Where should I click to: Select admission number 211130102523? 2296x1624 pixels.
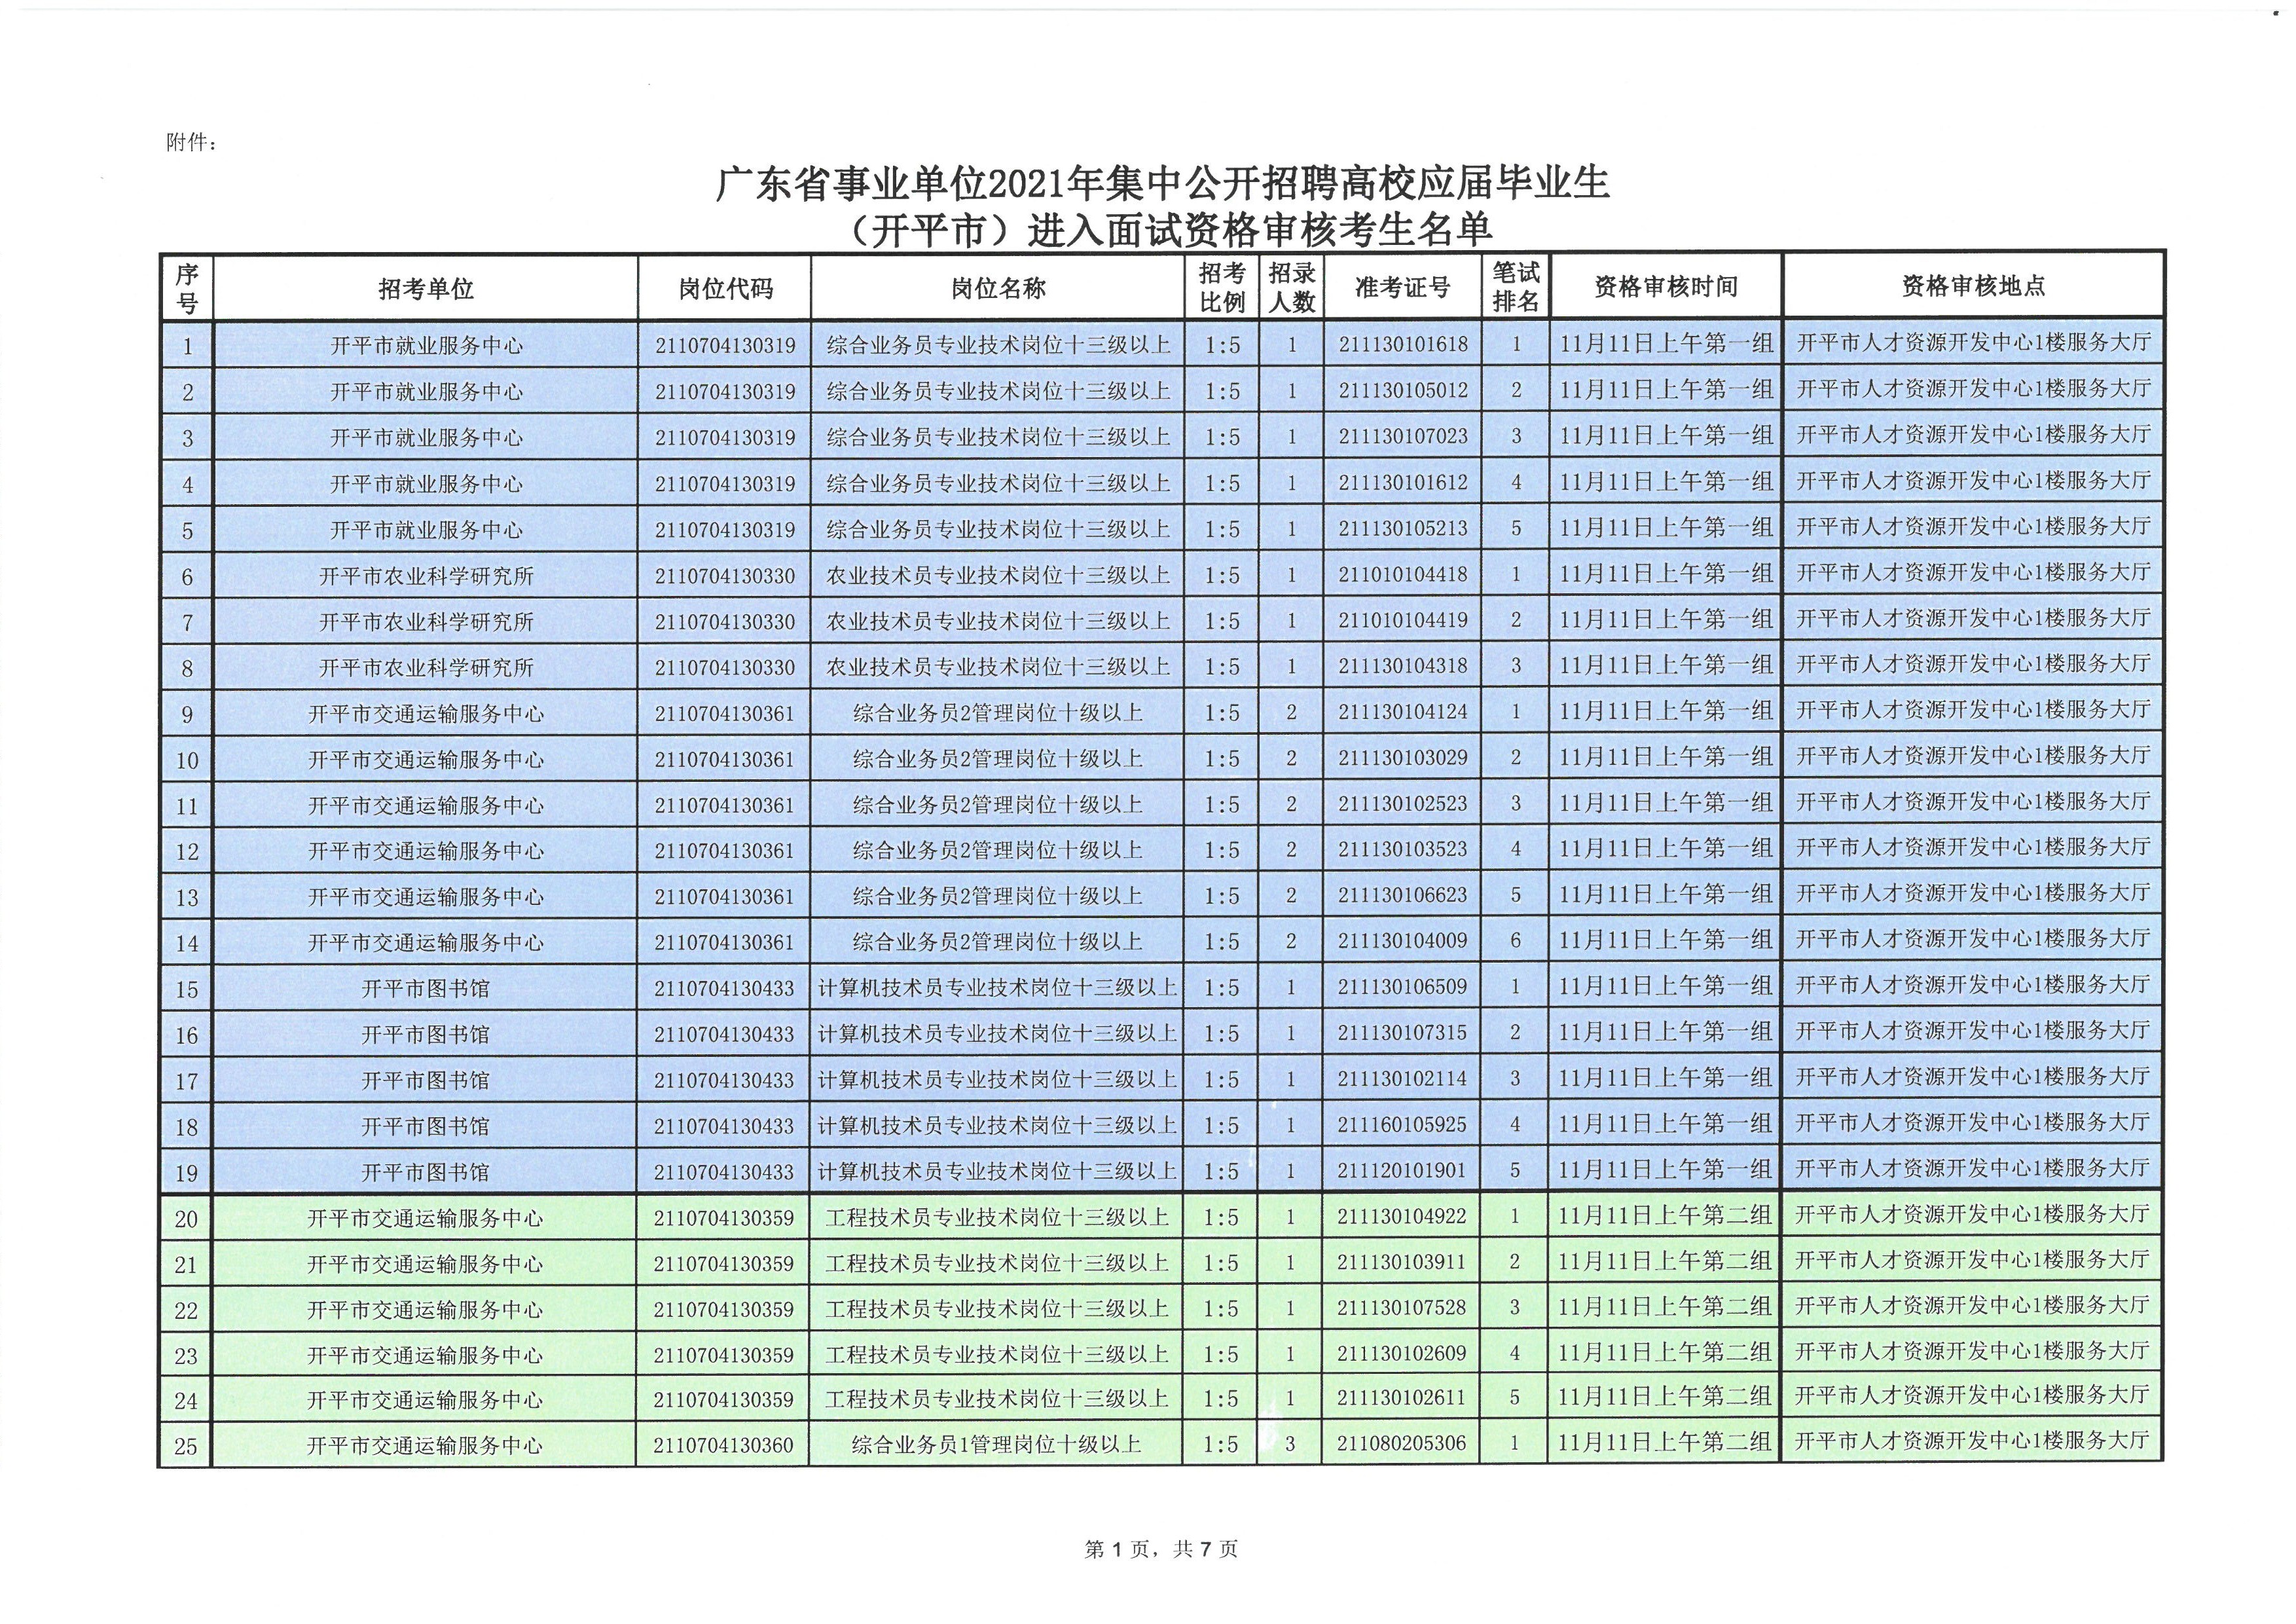click(1403, 804)
